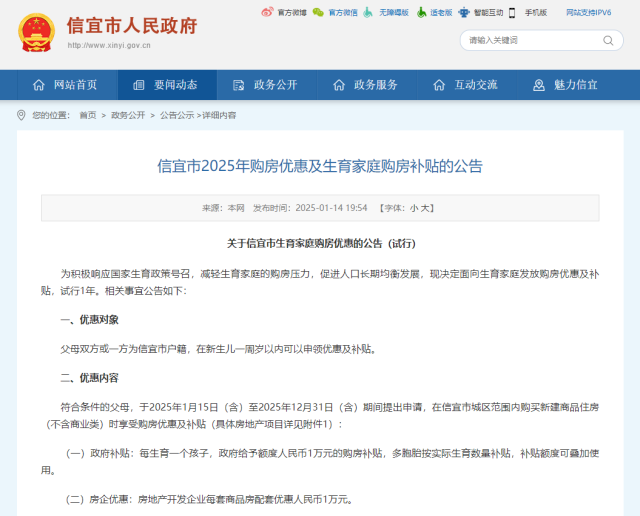Click the location pin breadcrumb icon
The height and width of the screenshot is (516, 640).
21,115
